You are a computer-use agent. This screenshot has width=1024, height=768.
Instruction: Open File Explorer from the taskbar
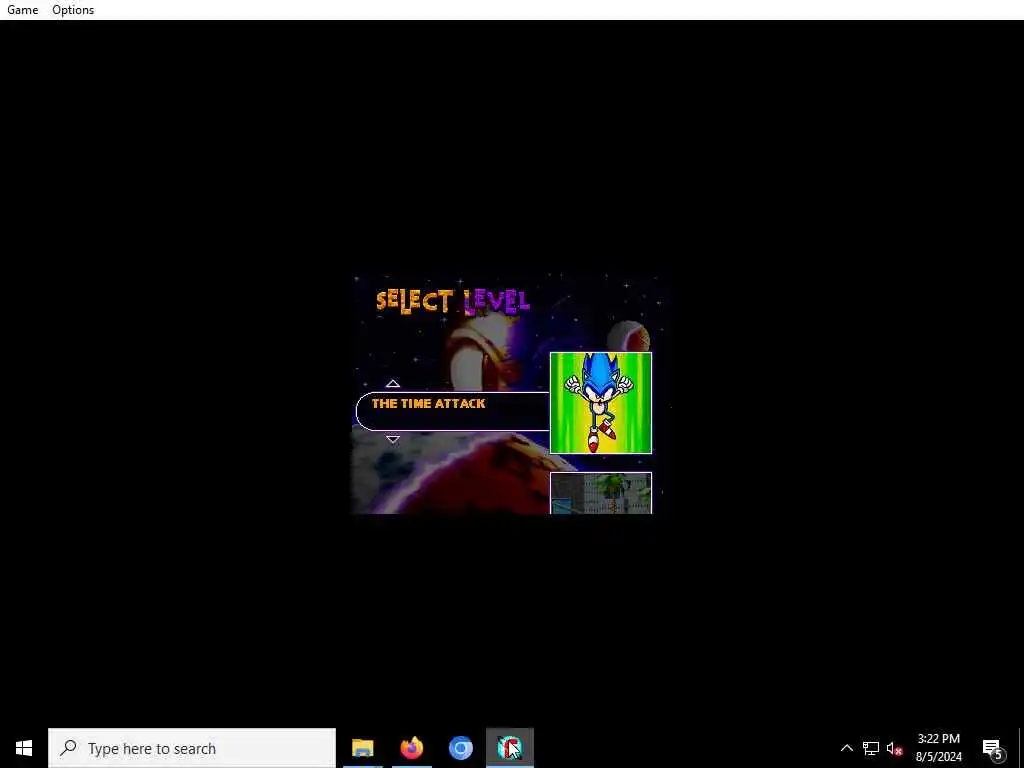coord(362,748)
